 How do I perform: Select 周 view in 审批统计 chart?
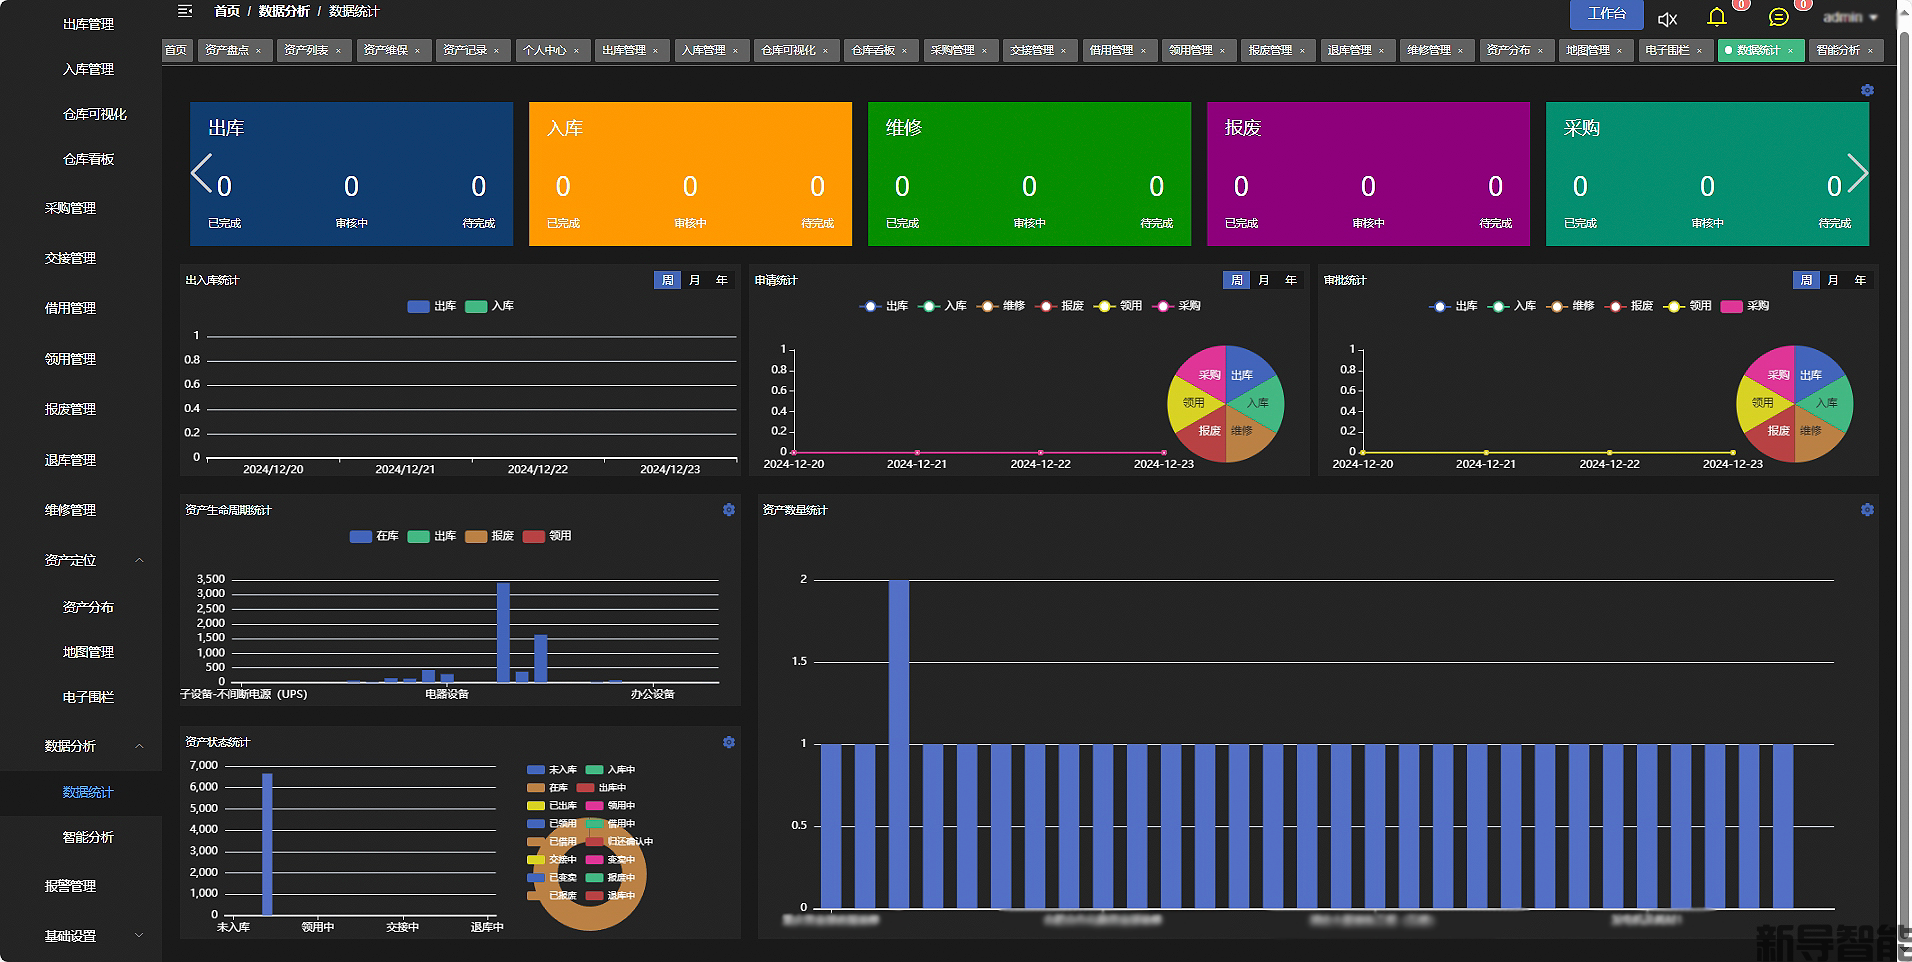pos(1806,281)
